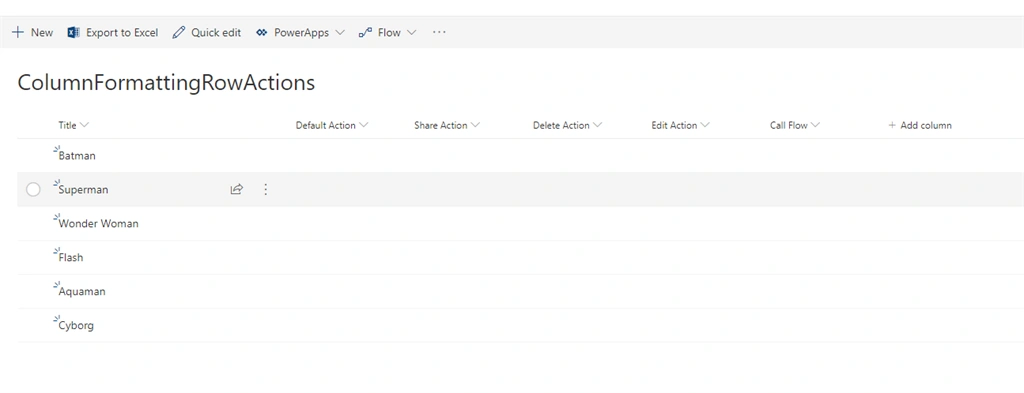Open the Call Flow column dropdown
The height and width of the screenshot is (393, 1024).
click(816, 125)
